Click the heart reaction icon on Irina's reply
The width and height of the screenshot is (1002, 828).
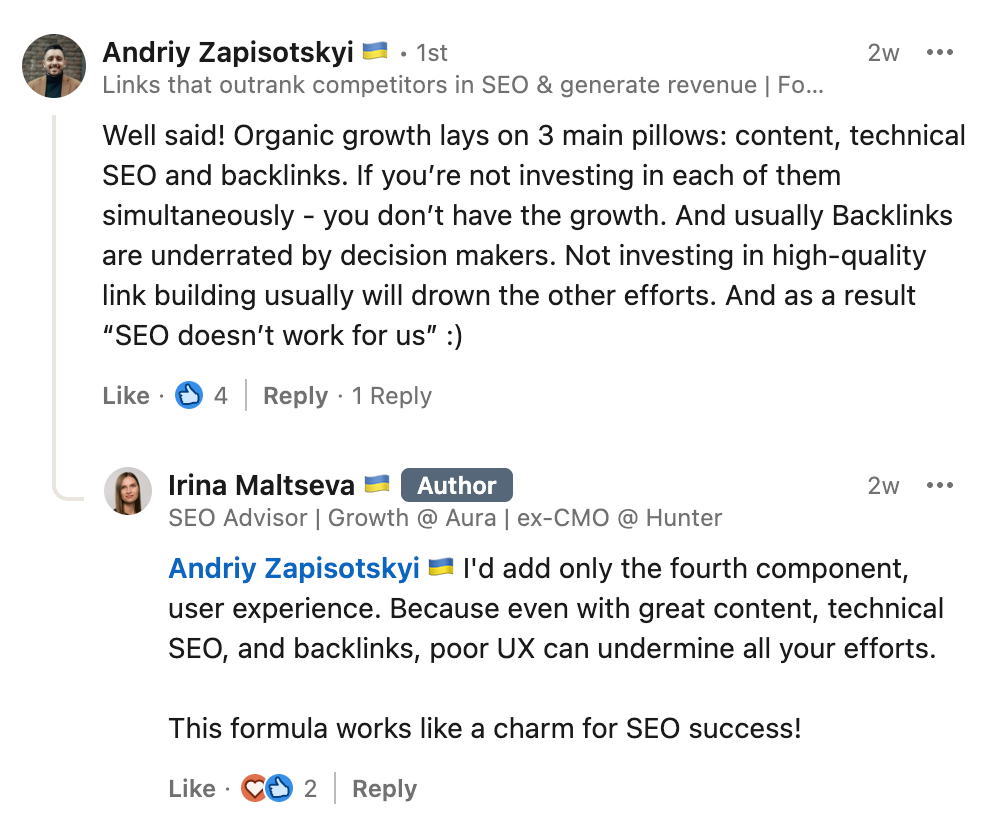(255, 789)
